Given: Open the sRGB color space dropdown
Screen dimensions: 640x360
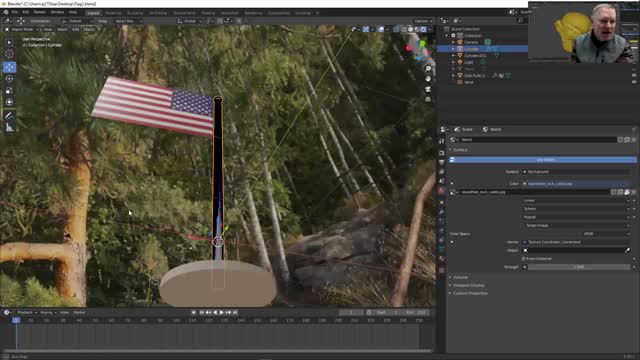Looking at the screenshot, I should pos(605,234).
